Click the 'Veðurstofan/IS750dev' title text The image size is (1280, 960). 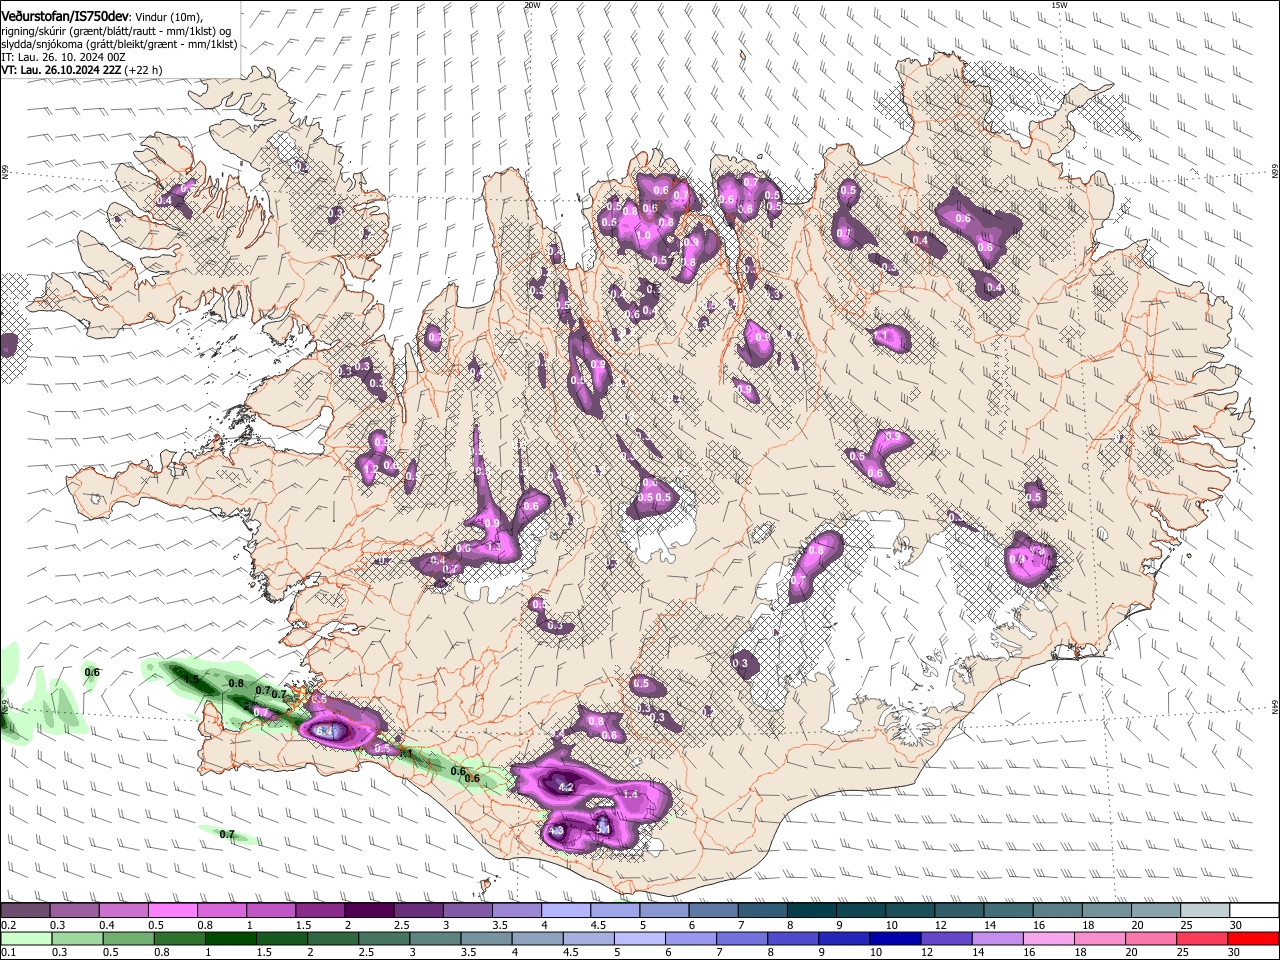(65, 18)
